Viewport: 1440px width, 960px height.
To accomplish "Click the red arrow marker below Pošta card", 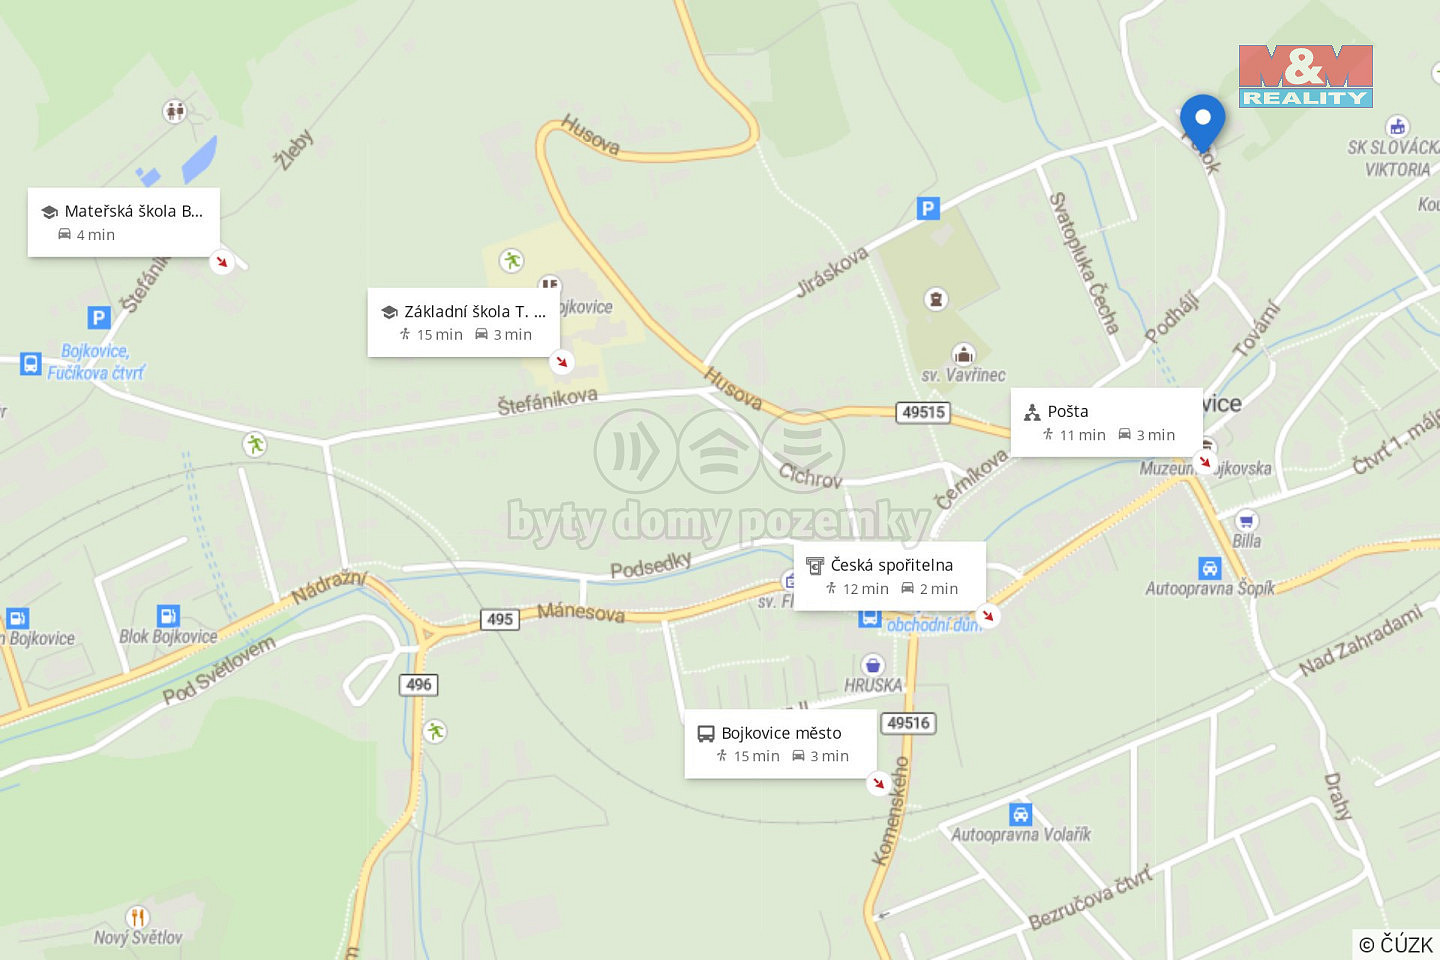I will (x=1204, y=461).
